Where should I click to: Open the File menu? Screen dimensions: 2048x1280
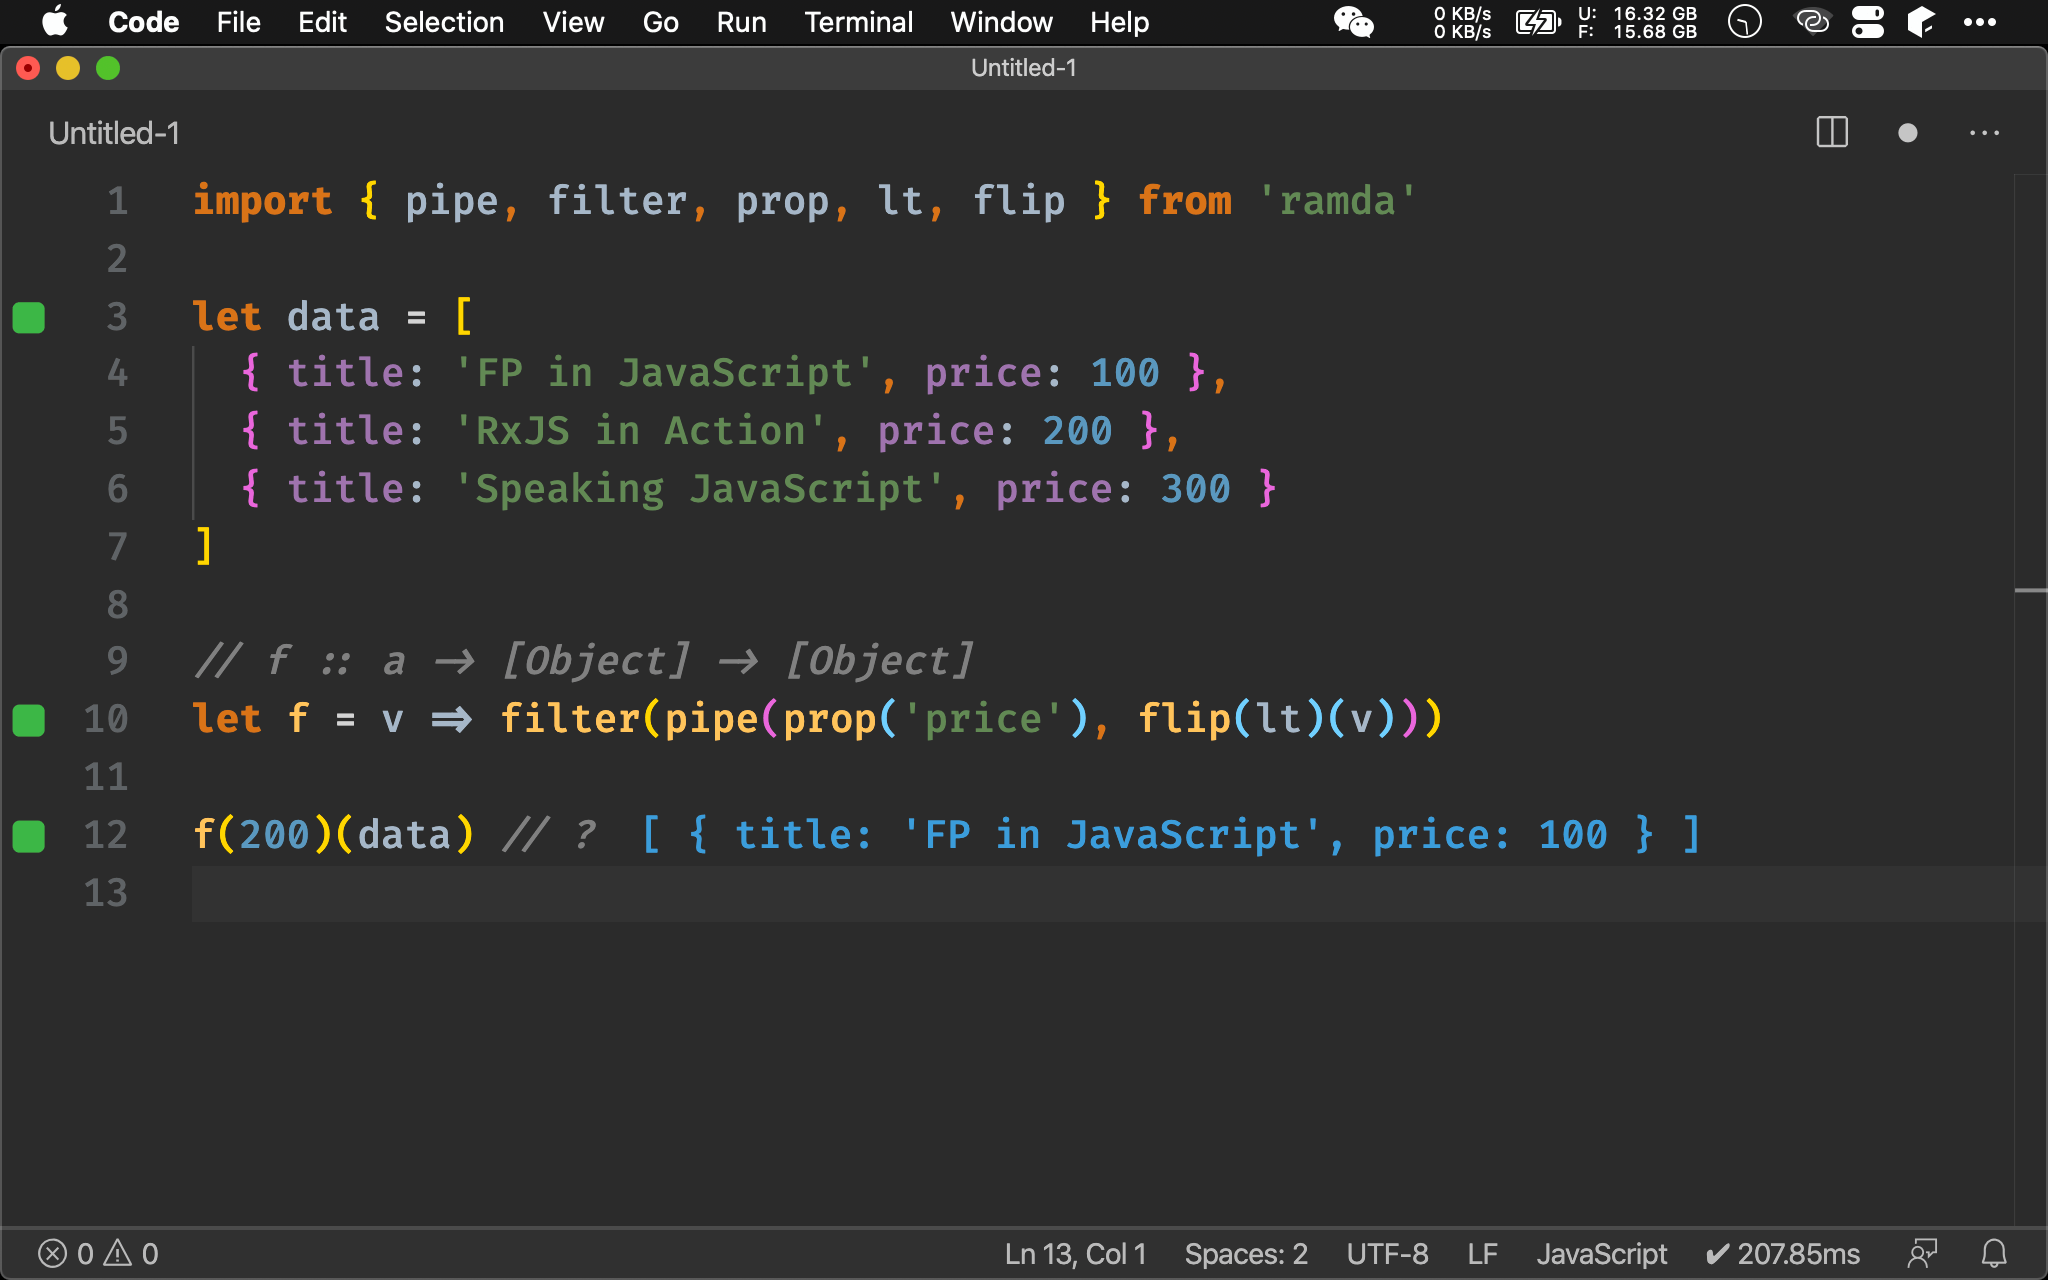238,22
